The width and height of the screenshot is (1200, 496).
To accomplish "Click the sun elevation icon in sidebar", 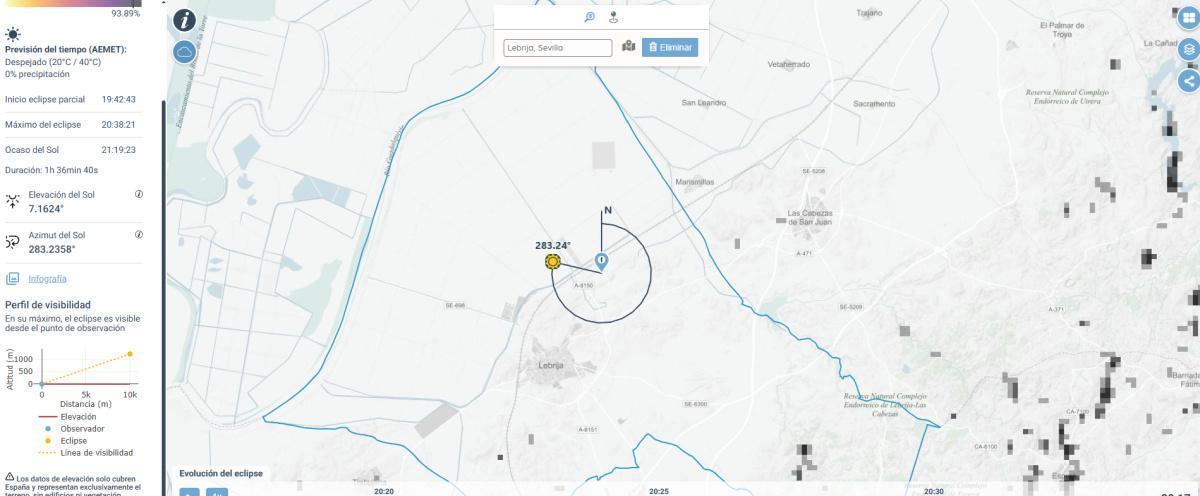I will point(13,201).
